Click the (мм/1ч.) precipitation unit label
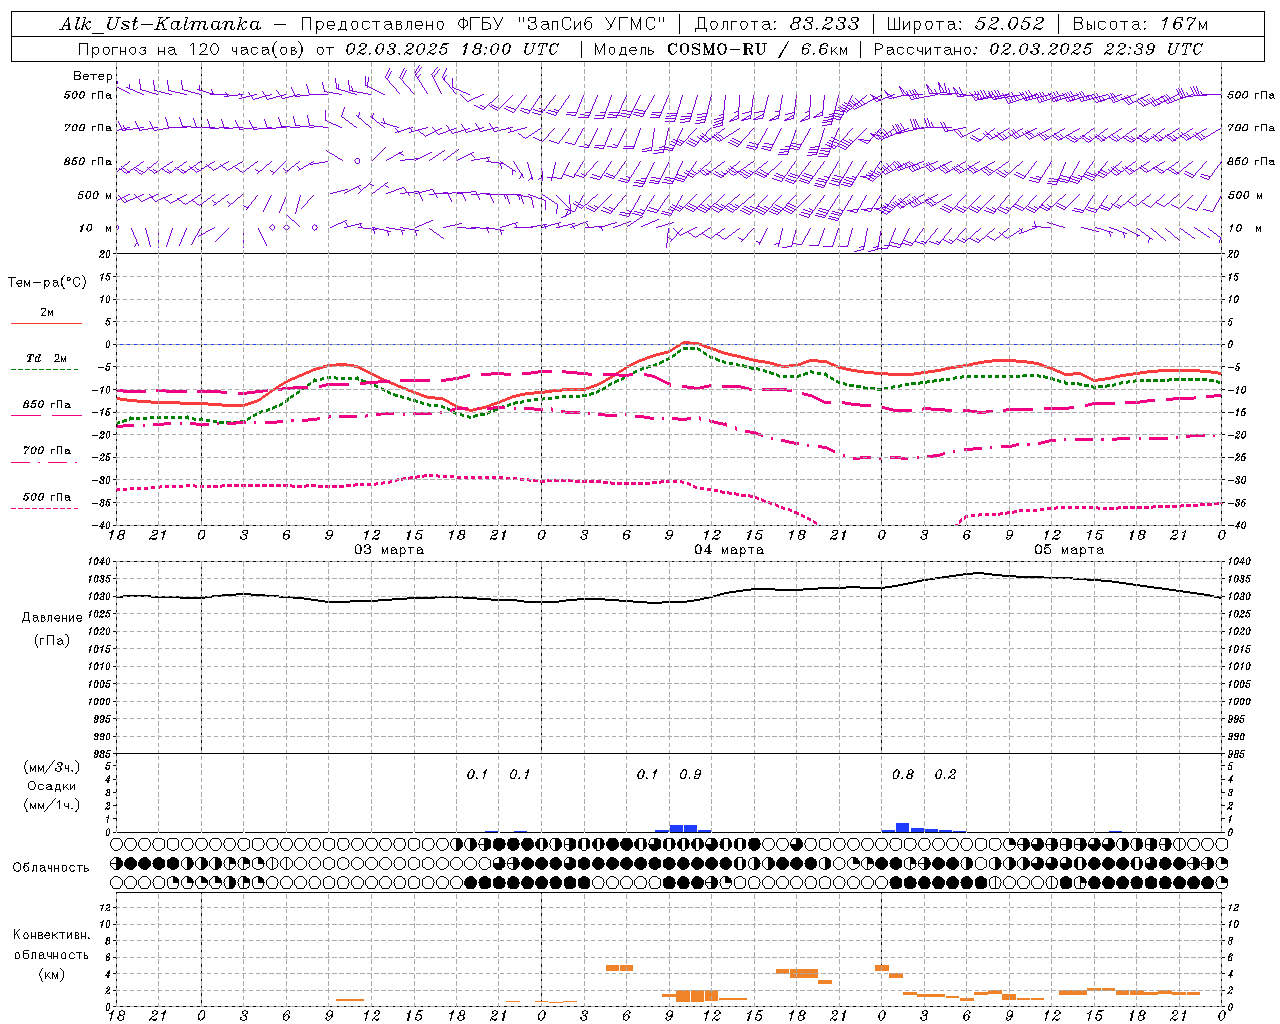 52,805
